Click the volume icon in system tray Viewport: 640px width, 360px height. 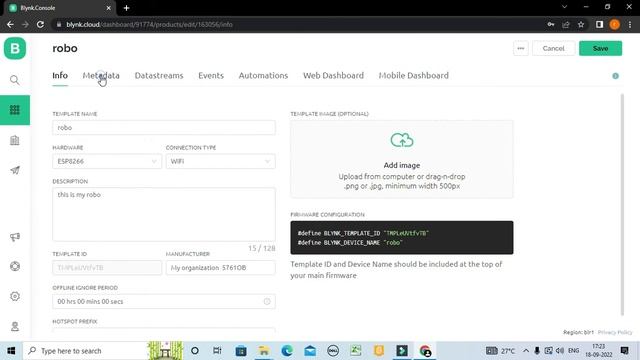(x=560, y=351)
